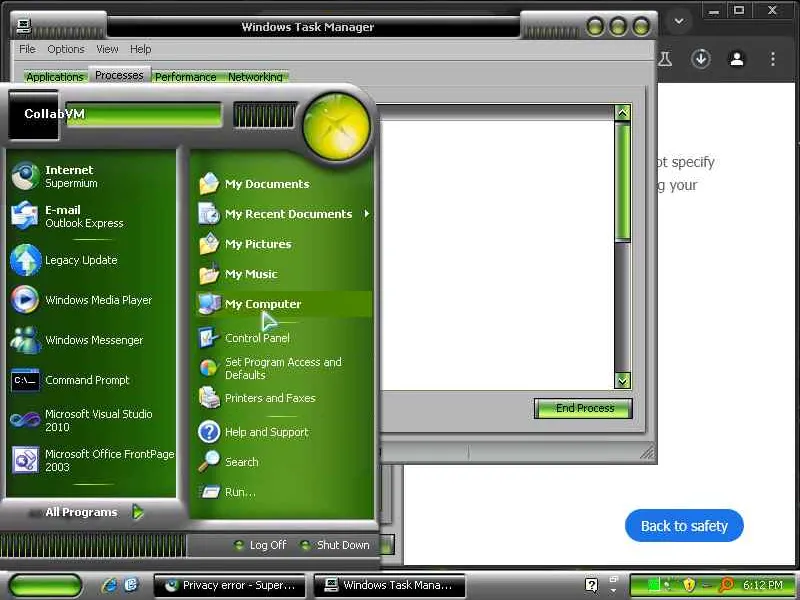
Task: Switch to the Applications tab
Action: click(55, 77)
